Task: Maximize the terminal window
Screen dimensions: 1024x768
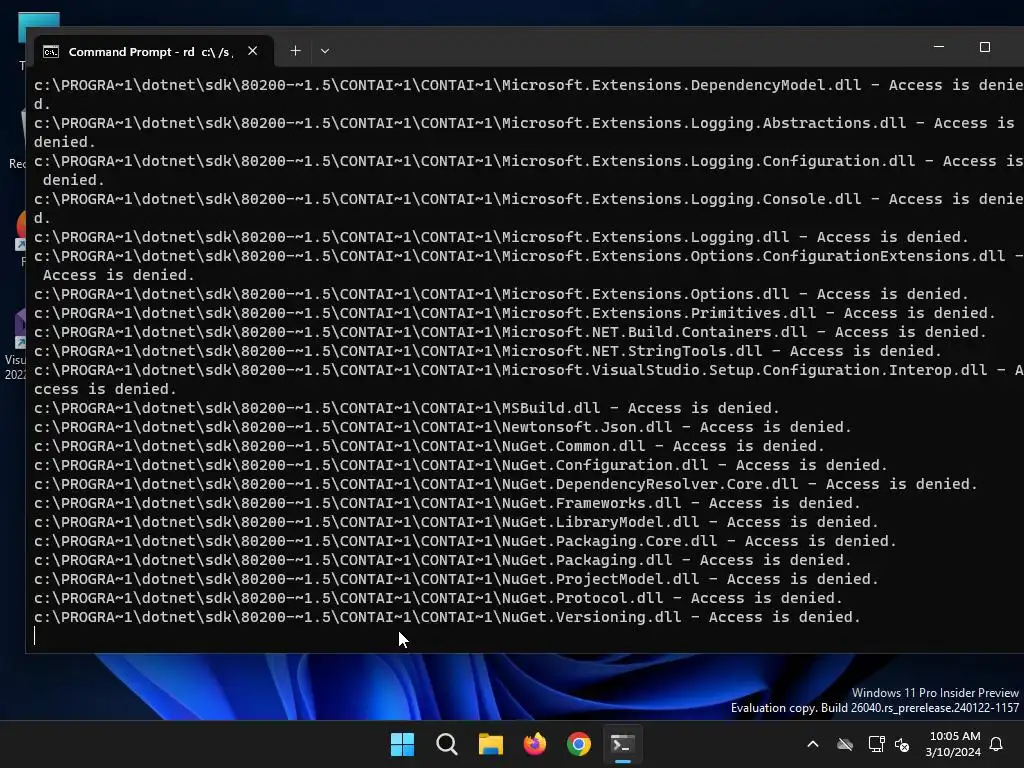Action: pos(985,47)
